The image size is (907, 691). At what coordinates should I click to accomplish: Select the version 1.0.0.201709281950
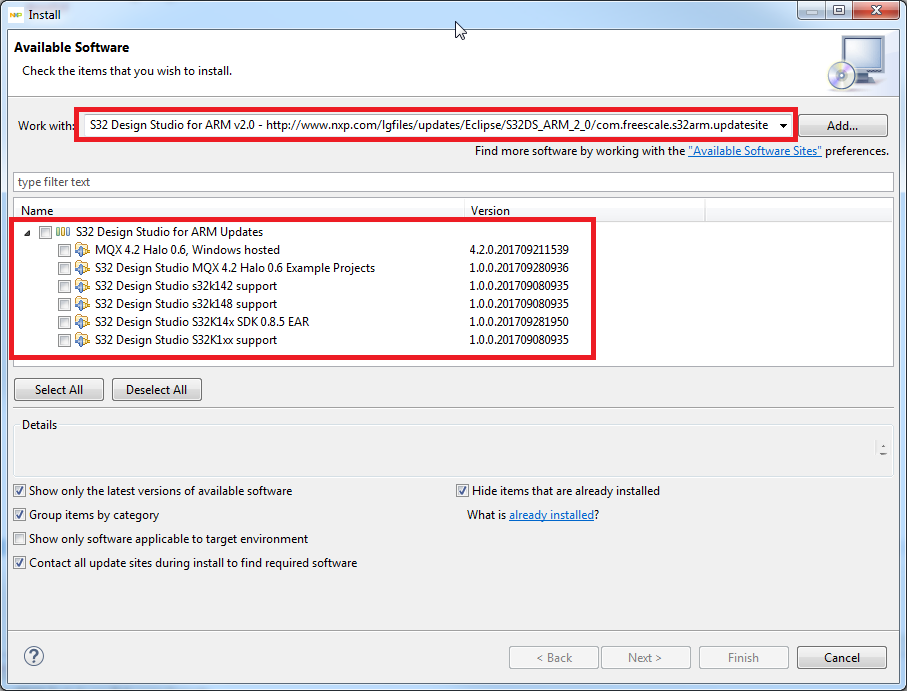click(x=519, y=322)
